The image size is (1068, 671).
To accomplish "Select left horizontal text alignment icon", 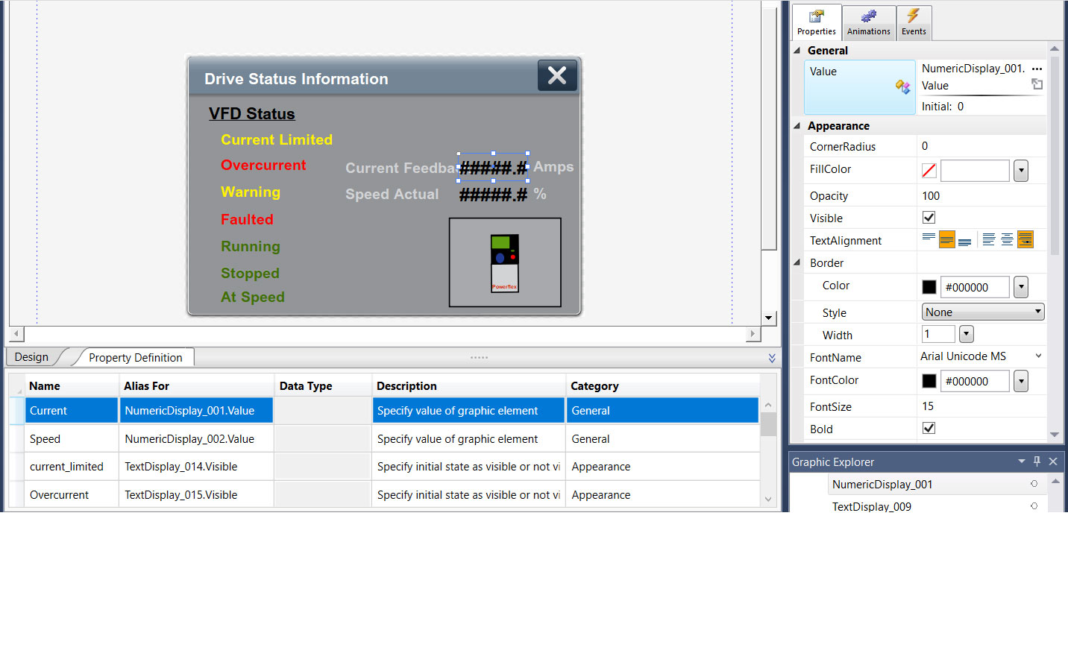I will [987, 239].
